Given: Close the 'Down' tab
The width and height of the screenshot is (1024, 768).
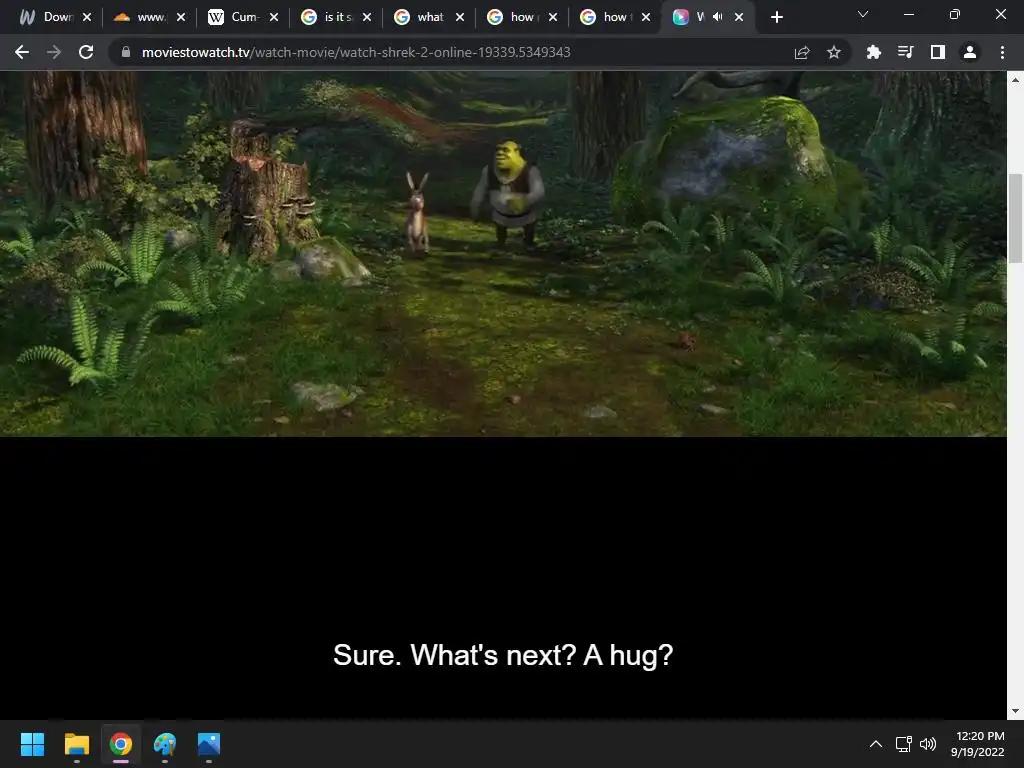Looking at the screenshot, I should 87,17.
